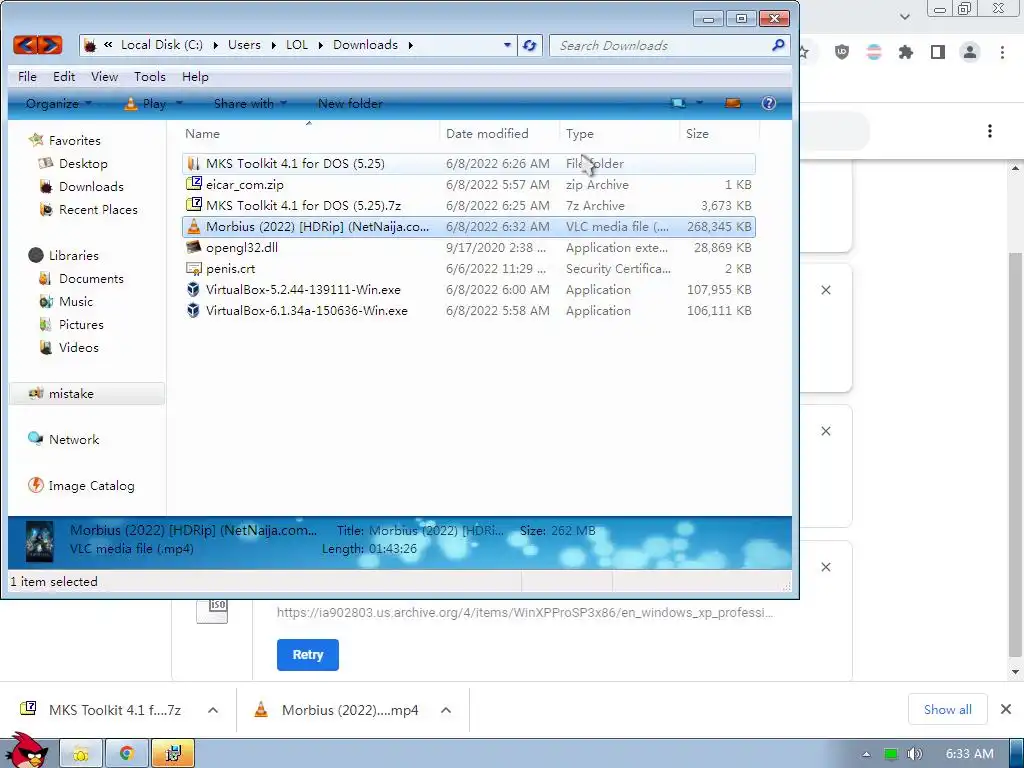Open the Explorer help question mark icon
Image resolution: width=1024 pixels, height=768 pixels.
coord(769,103)
